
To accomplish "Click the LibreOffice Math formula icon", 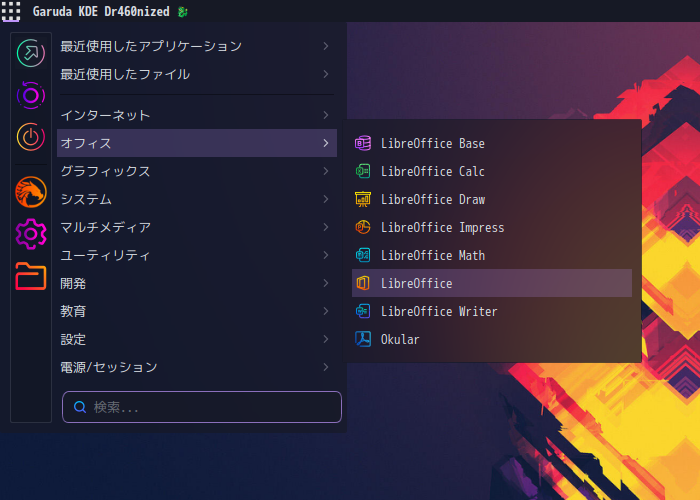I will pyautogui.click(x=362, y=255).
